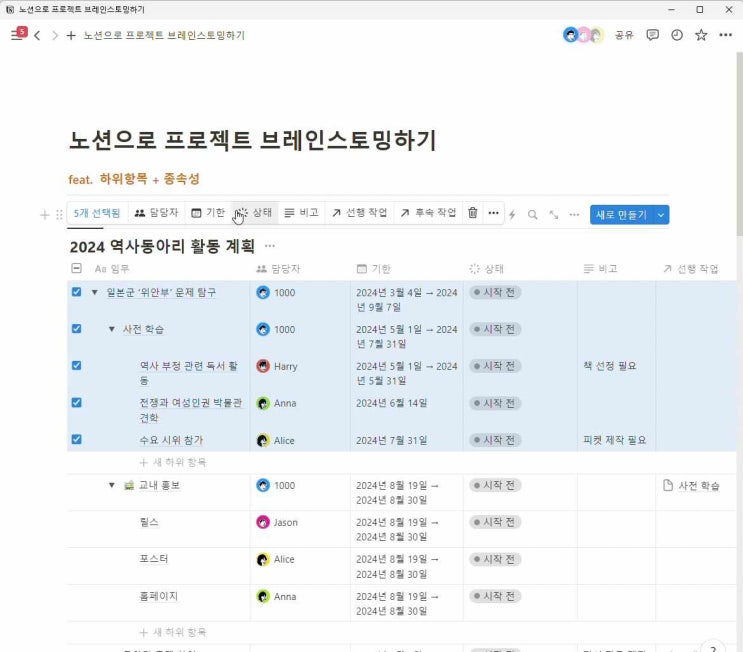Click the drag handle beside database
The image size is (743, 652).
tap(59, 215)
